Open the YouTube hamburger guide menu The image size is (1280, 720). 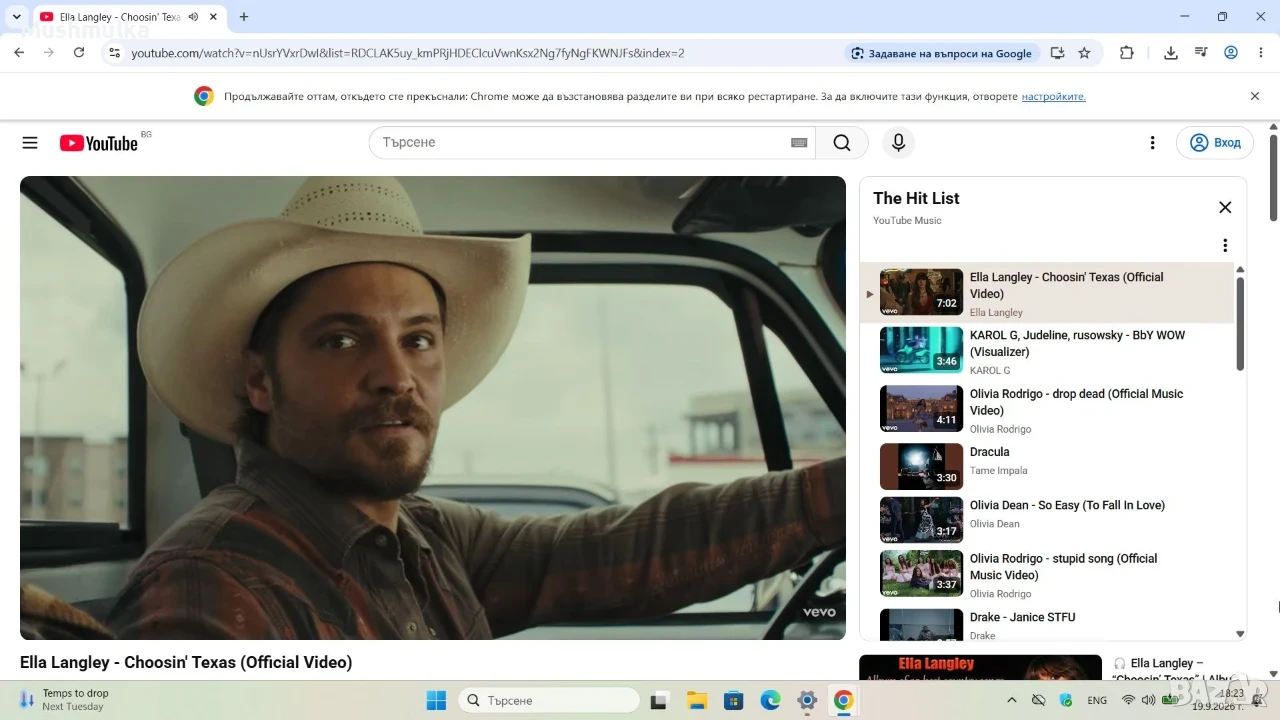(x=30, y=143)
